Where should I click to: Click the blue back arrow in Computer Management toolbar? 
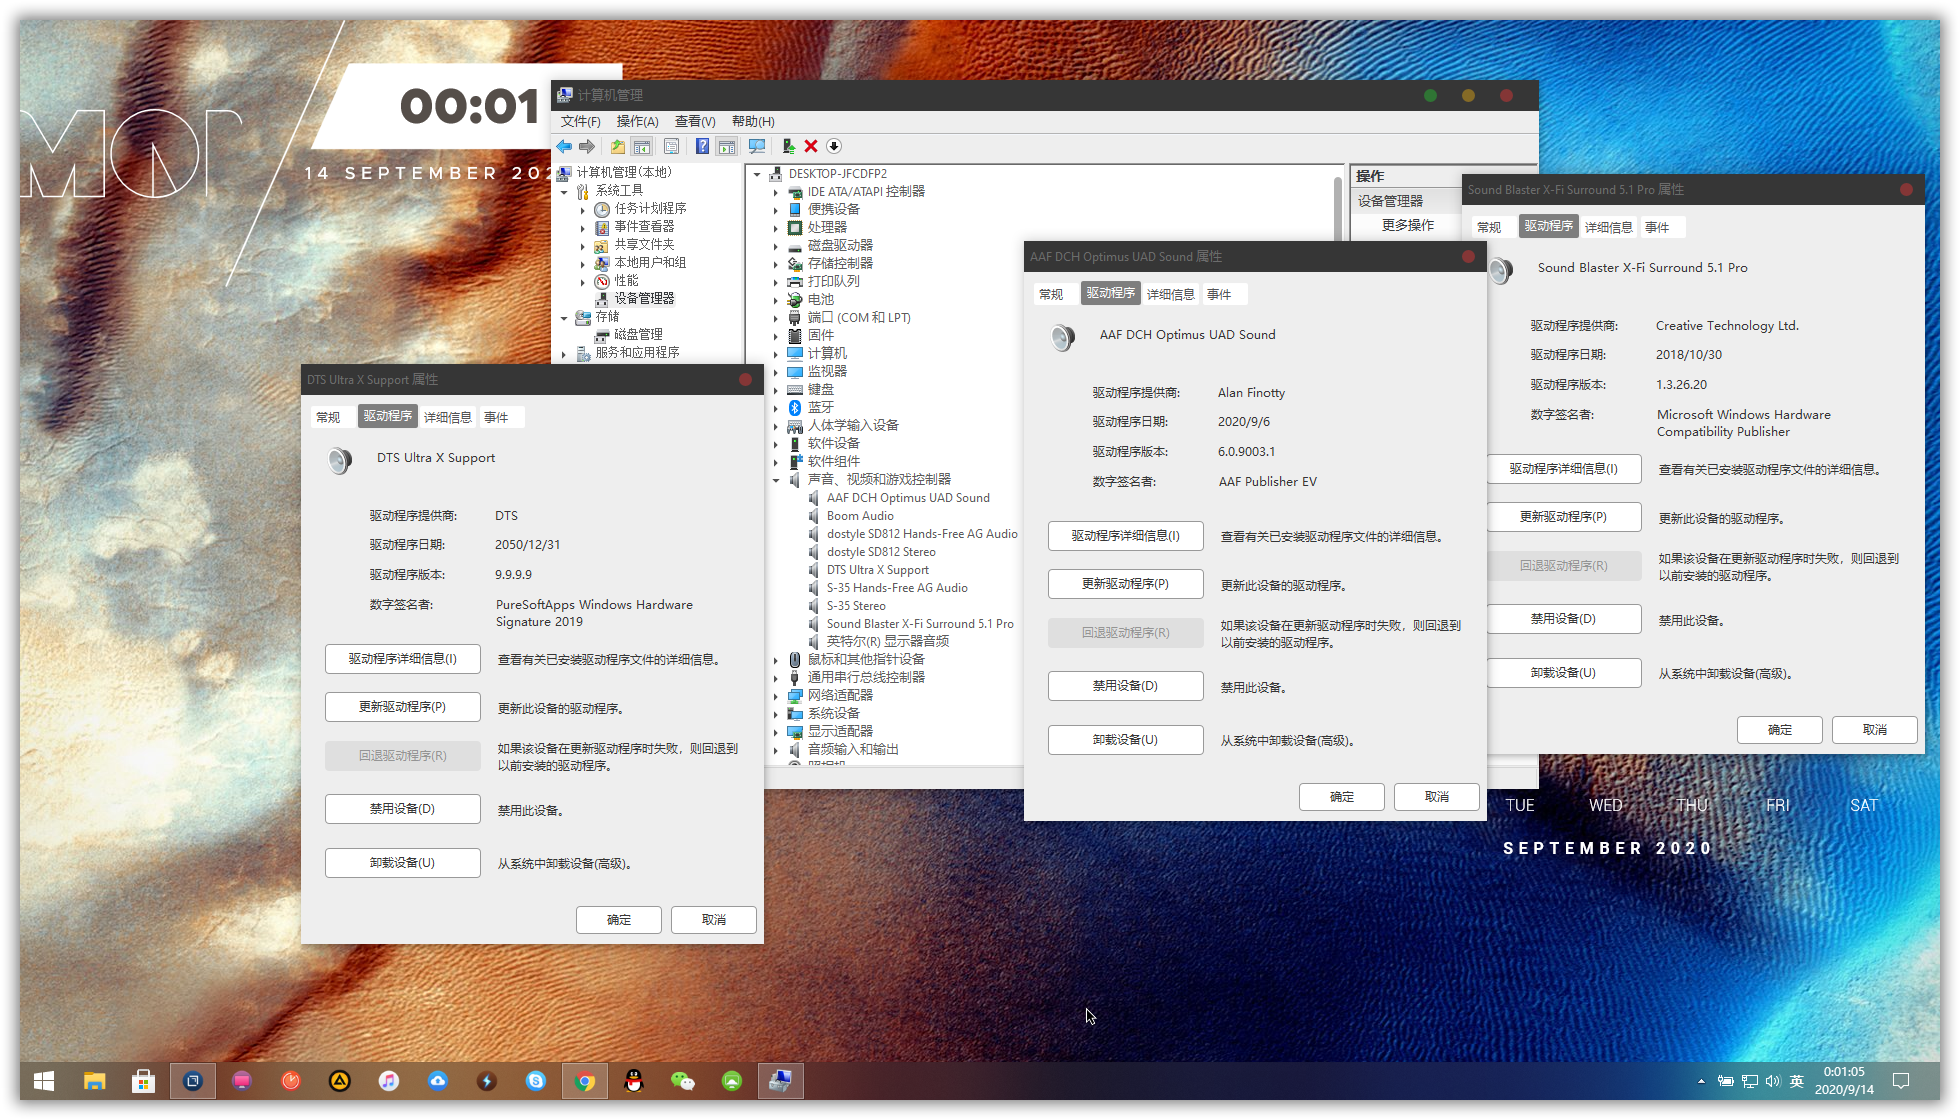coord(564,146)
